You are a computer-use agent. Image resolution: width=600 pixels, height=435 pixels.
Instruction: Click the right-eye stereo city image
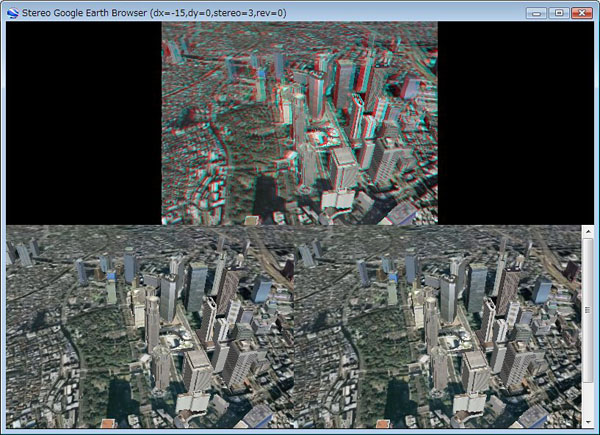438,326
